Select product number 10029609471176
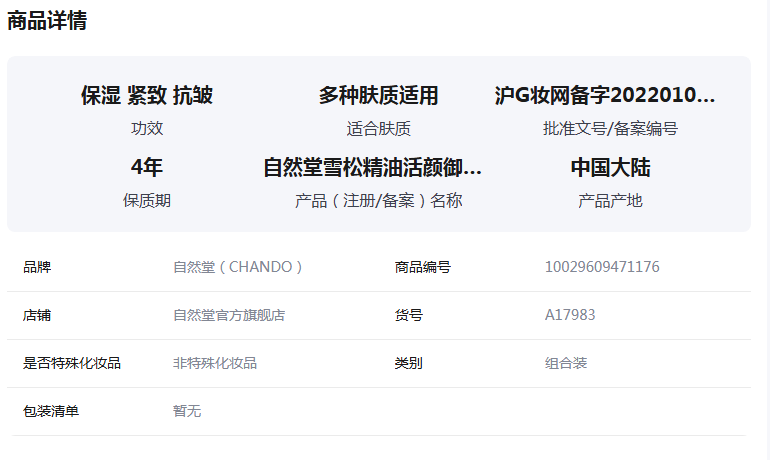The image size is (770, 460). [x=602, y=267]
